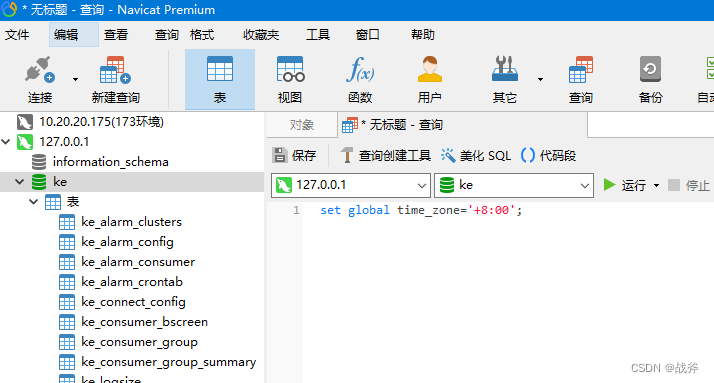Open the File (文件) menu
714x383 pixels.
17,35
